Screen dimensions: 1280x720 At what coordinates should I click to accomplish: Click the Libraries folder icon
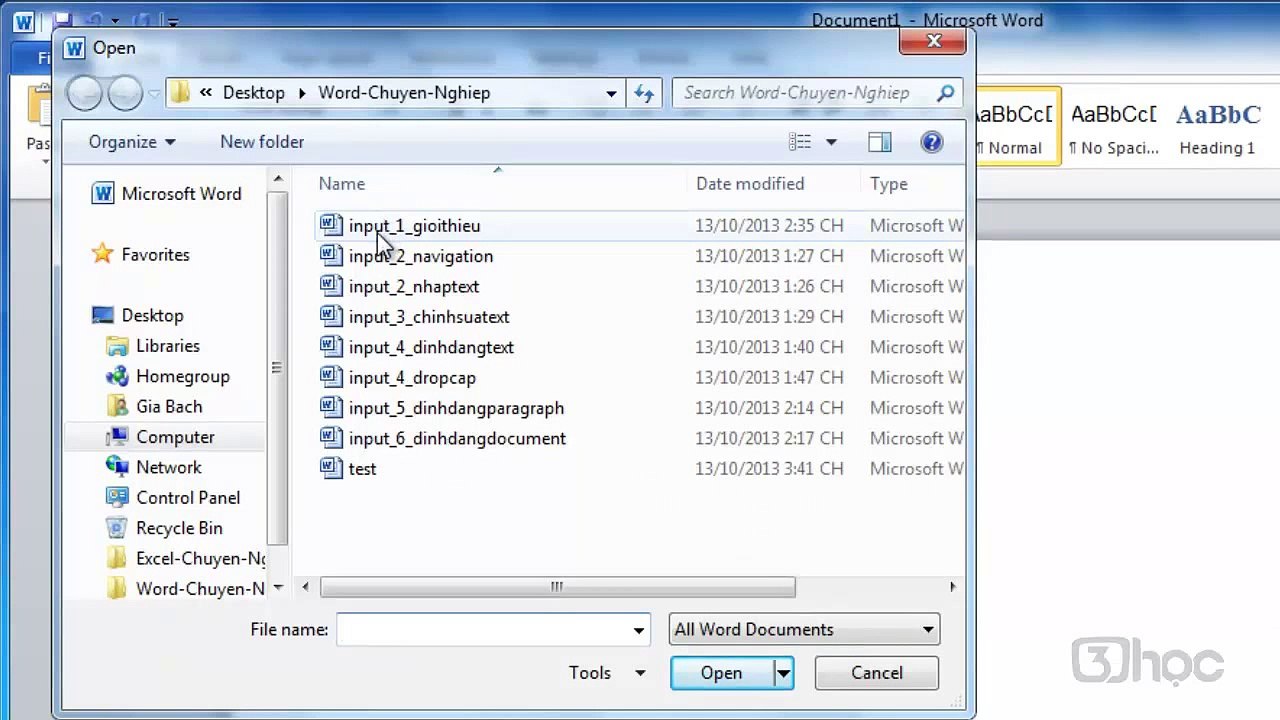pyautogui.click(x=118, y=346)
